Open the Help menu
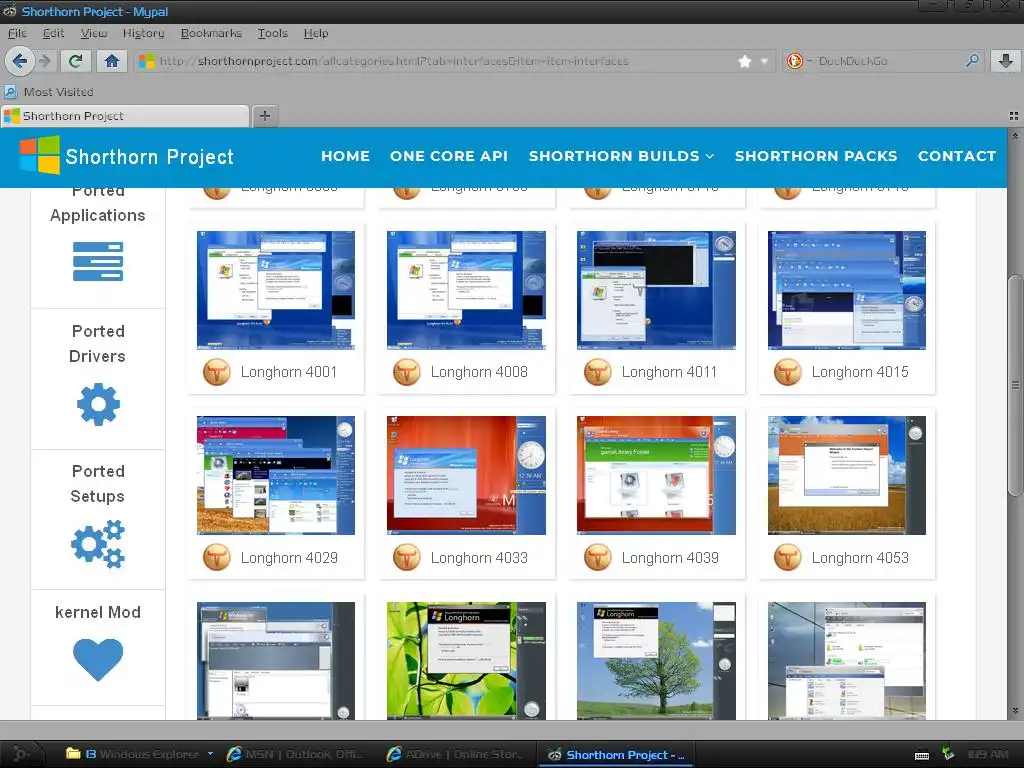 (315, 33)
